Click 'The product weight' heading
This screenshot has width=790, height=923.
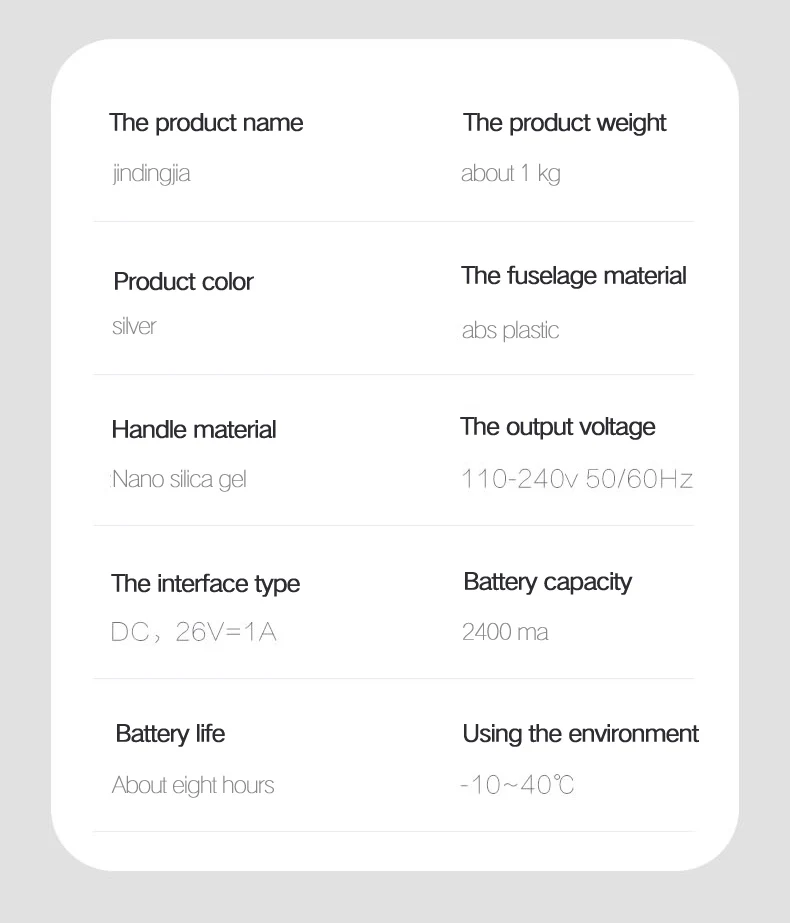(x=564, y=123)
